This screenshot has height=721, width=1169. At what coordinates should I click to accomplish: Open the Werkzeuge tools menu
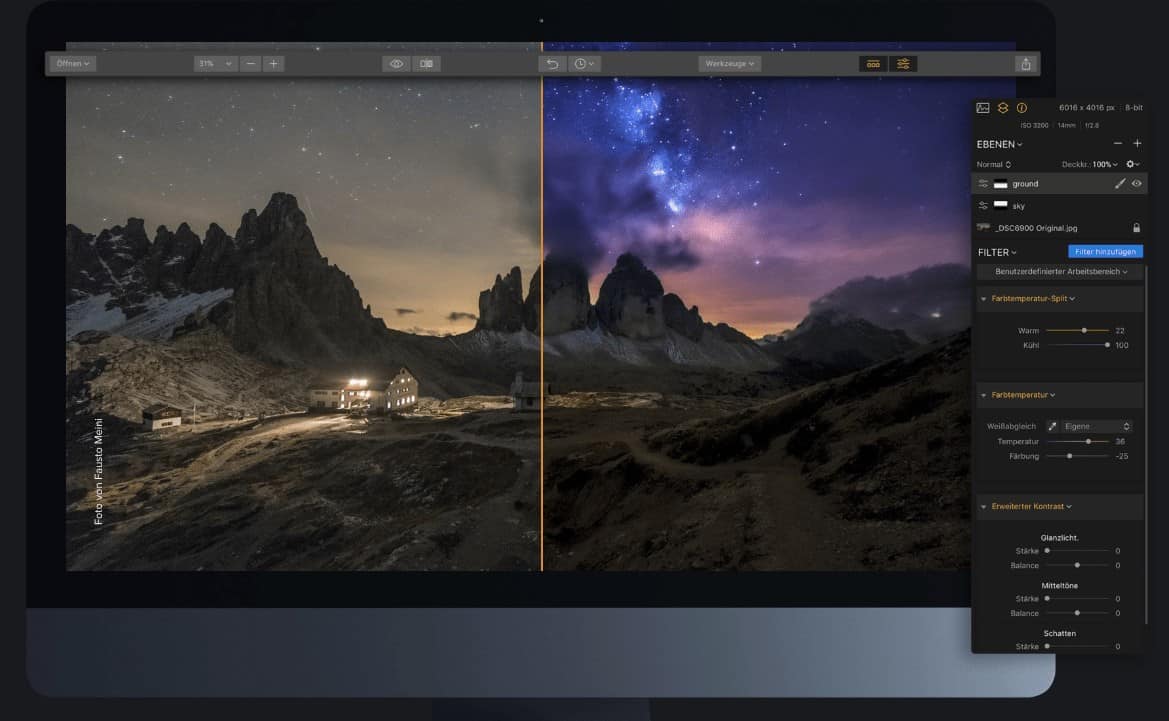tap(729, 64)
